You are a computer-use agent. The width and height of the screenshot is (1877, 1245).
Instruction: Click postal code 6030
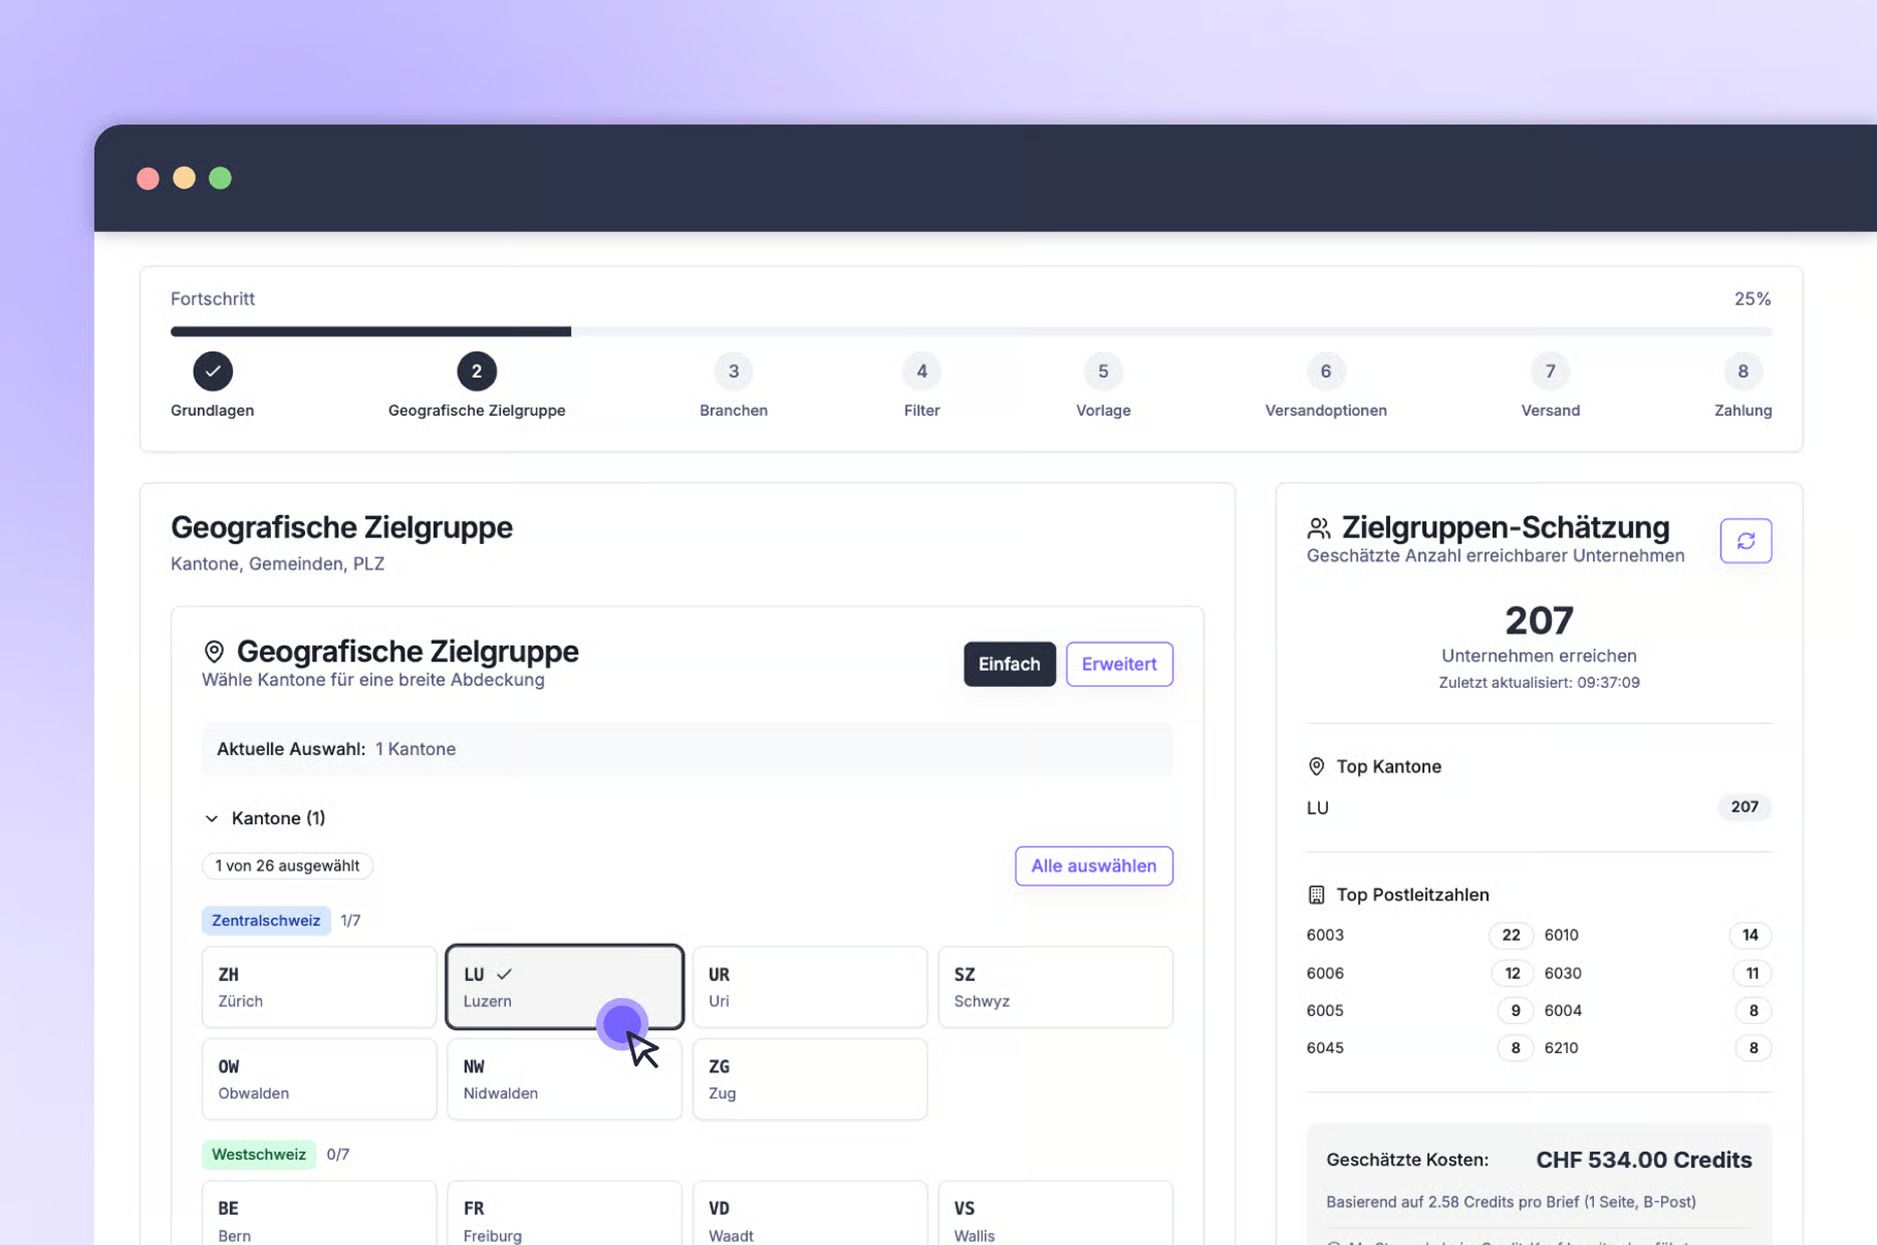[x=1563, y=973]
